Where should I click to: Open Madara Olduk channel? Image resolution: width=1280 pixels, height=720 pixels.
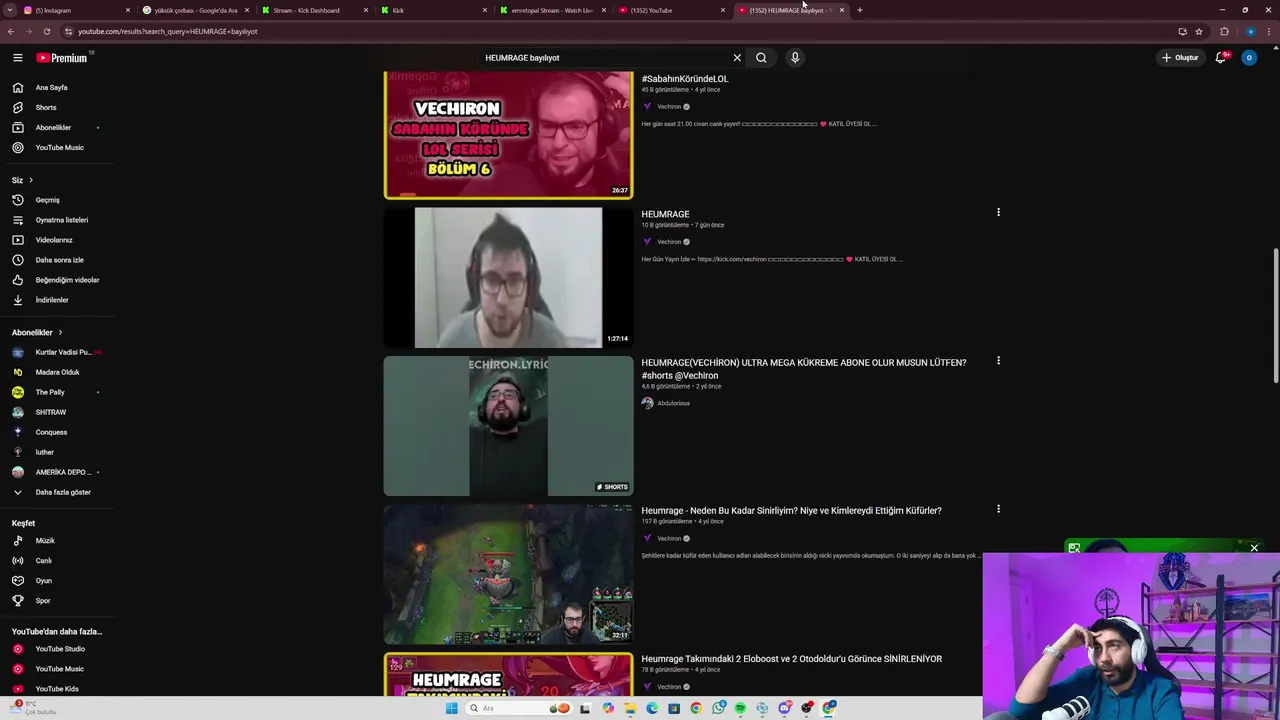(x=56, y=372)
